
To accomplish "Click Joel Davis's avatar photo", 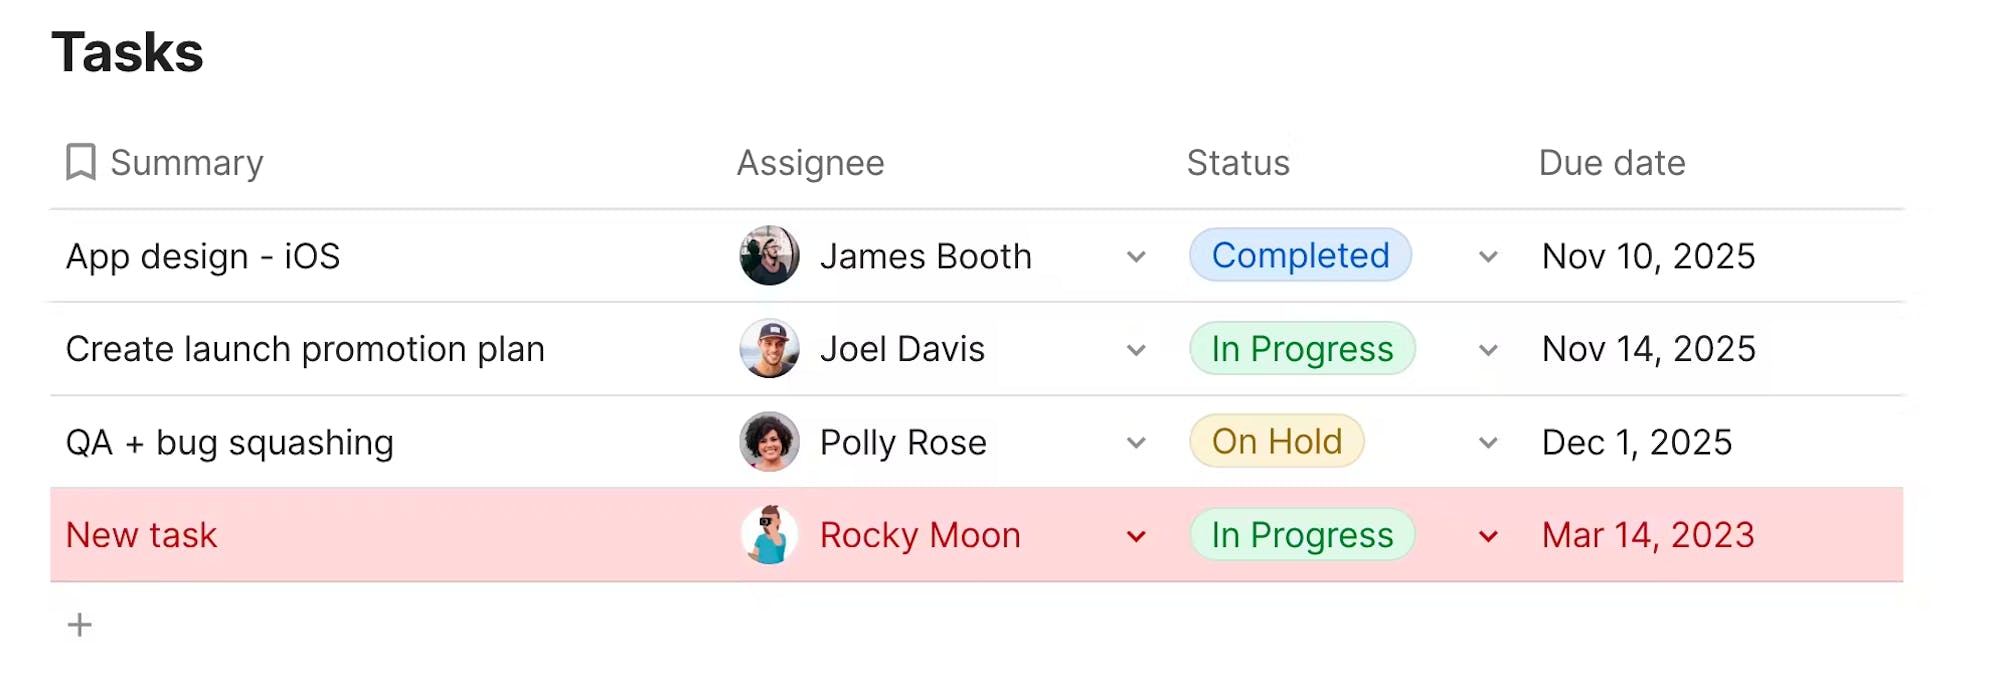I will pyautogui.click(x=769, y=349).
